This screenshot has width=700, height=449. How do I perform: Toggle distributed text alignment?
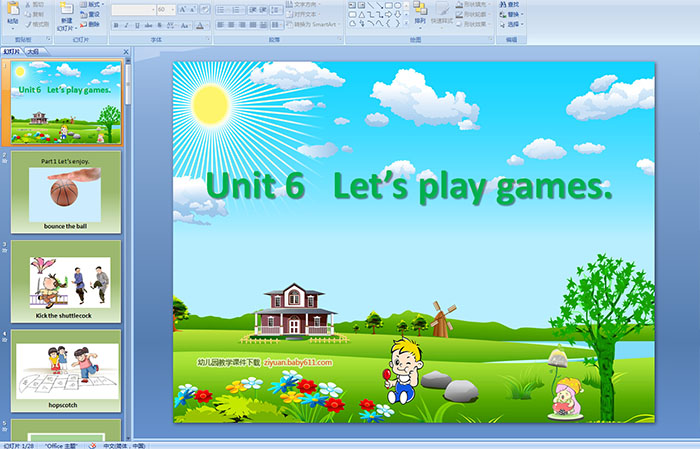[x=263, y=25]
